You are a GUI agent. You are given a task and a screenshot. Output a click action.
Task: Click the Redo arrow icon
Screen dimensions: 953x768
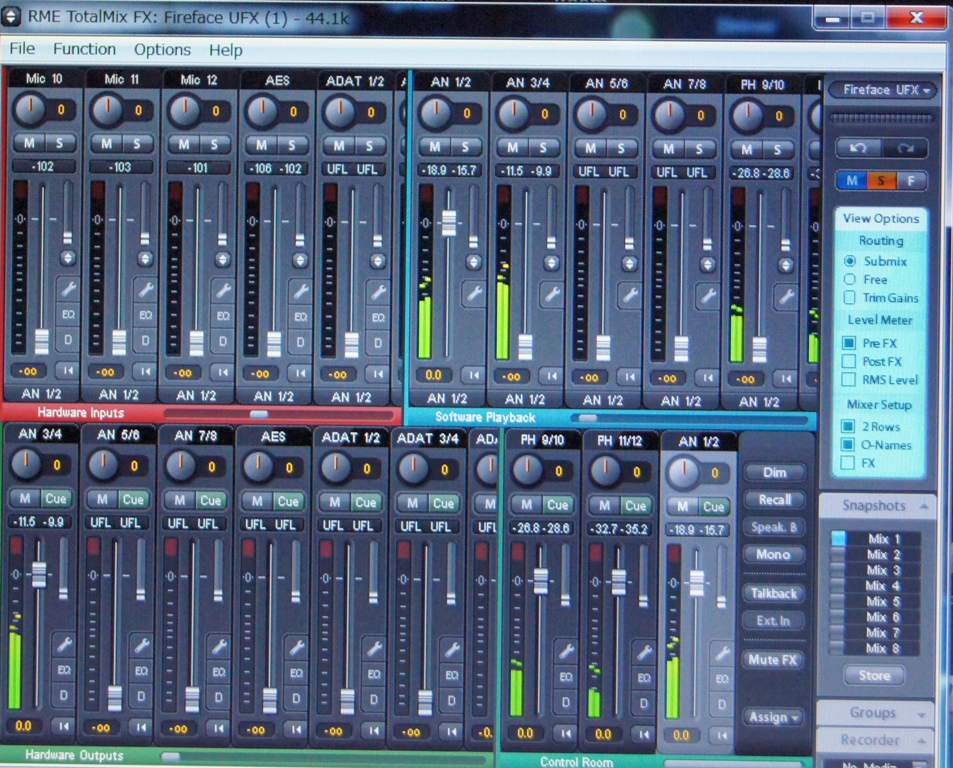point(905,148)
